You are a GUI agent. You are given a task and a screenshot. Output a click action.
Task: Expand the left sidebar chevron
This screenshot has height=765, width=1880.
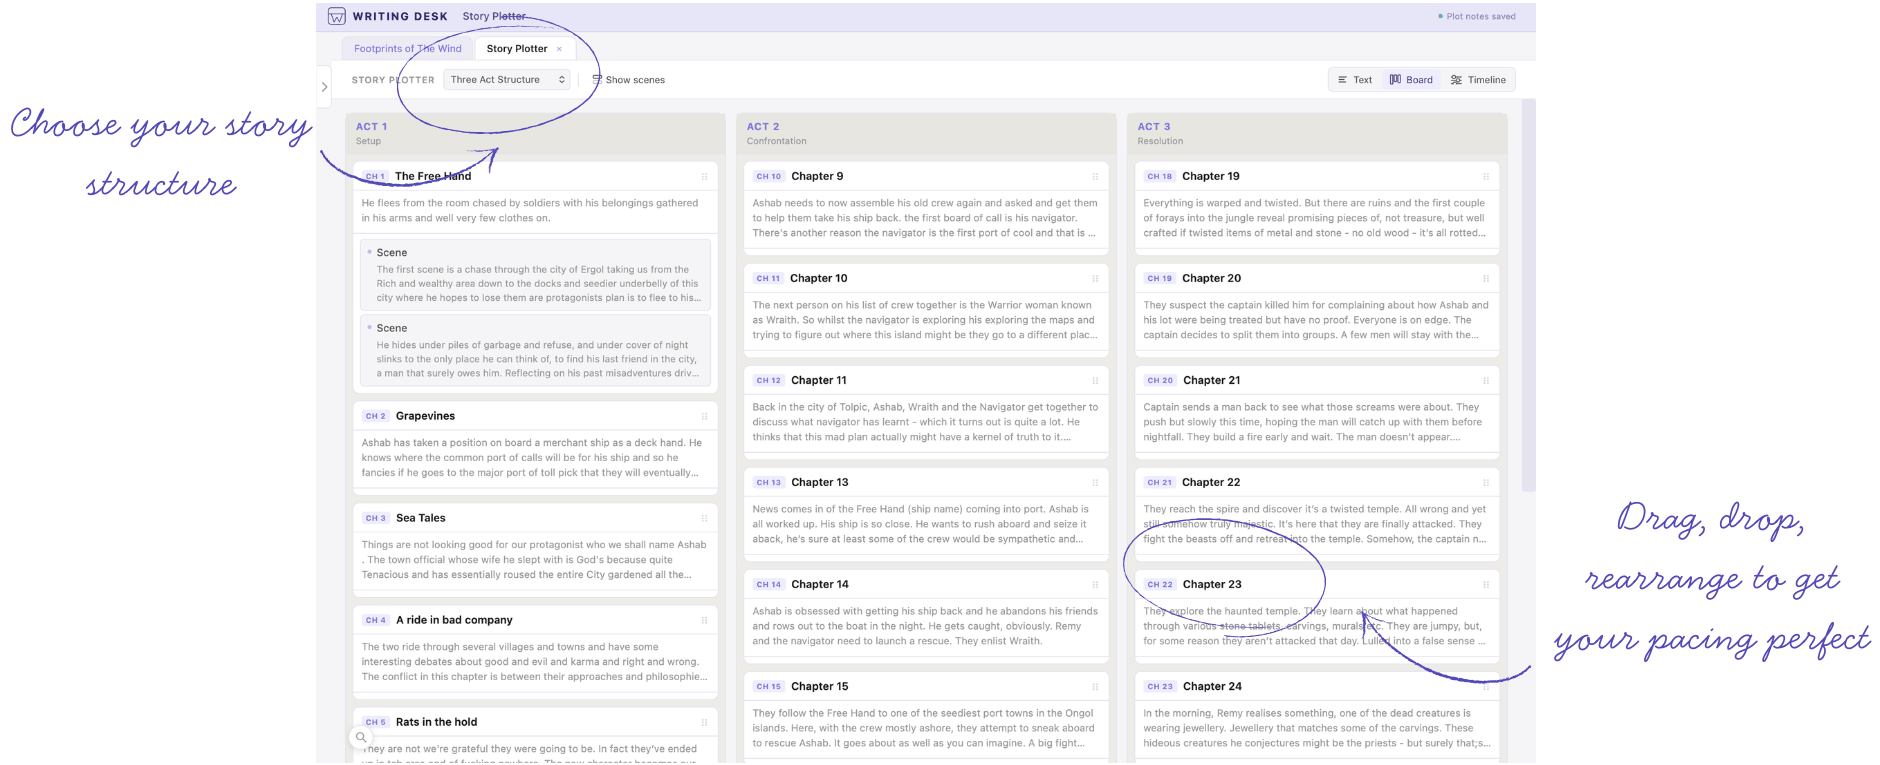click(x=324, y=87)
